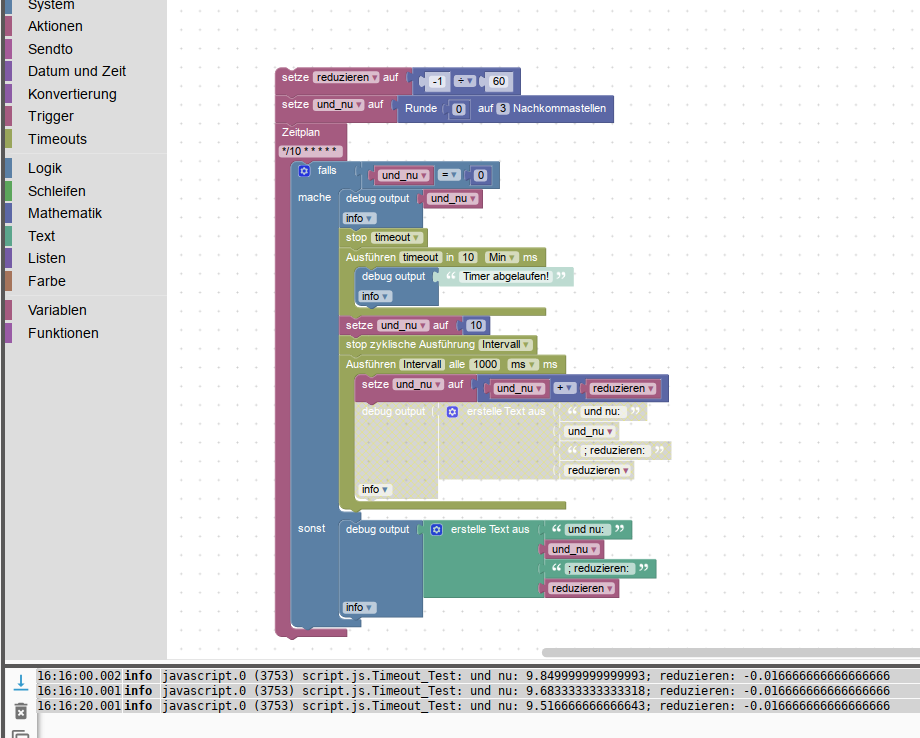Image resolution: width=920 pixels, height=738 pixels.
Task: Open Intervall dropdown in stop zyklische Ausführung
Action: pyautogui.click(x=505, y=345)
